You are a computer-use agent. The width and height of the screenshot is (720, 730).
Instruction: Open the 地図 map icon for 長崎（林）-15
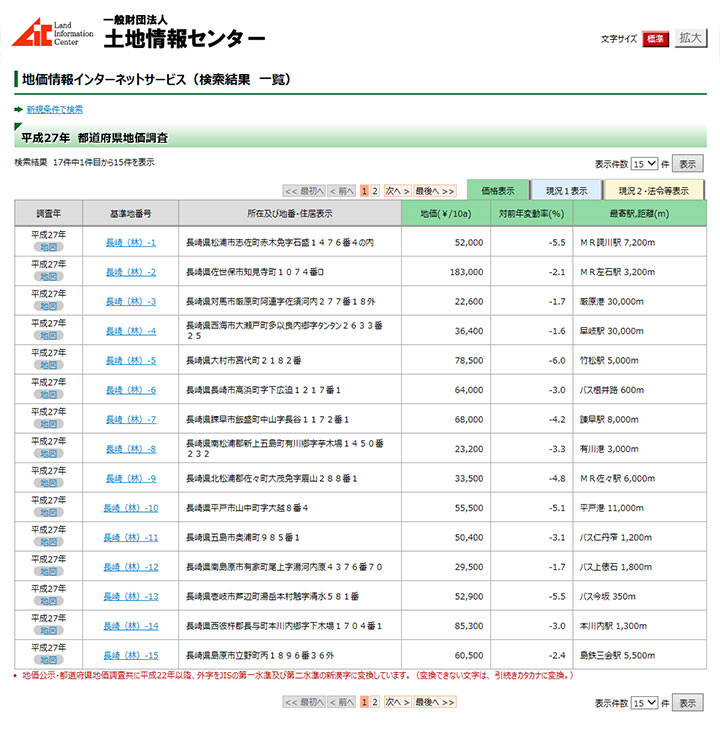coord(48,661)
